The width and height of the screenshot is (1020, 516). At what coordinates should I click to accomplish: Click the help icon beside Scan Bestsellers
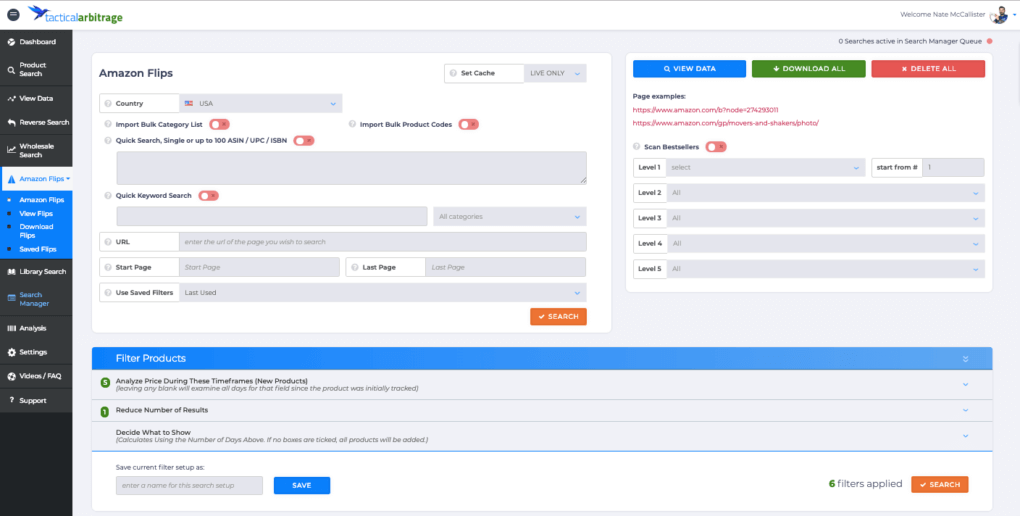point(637,146)
